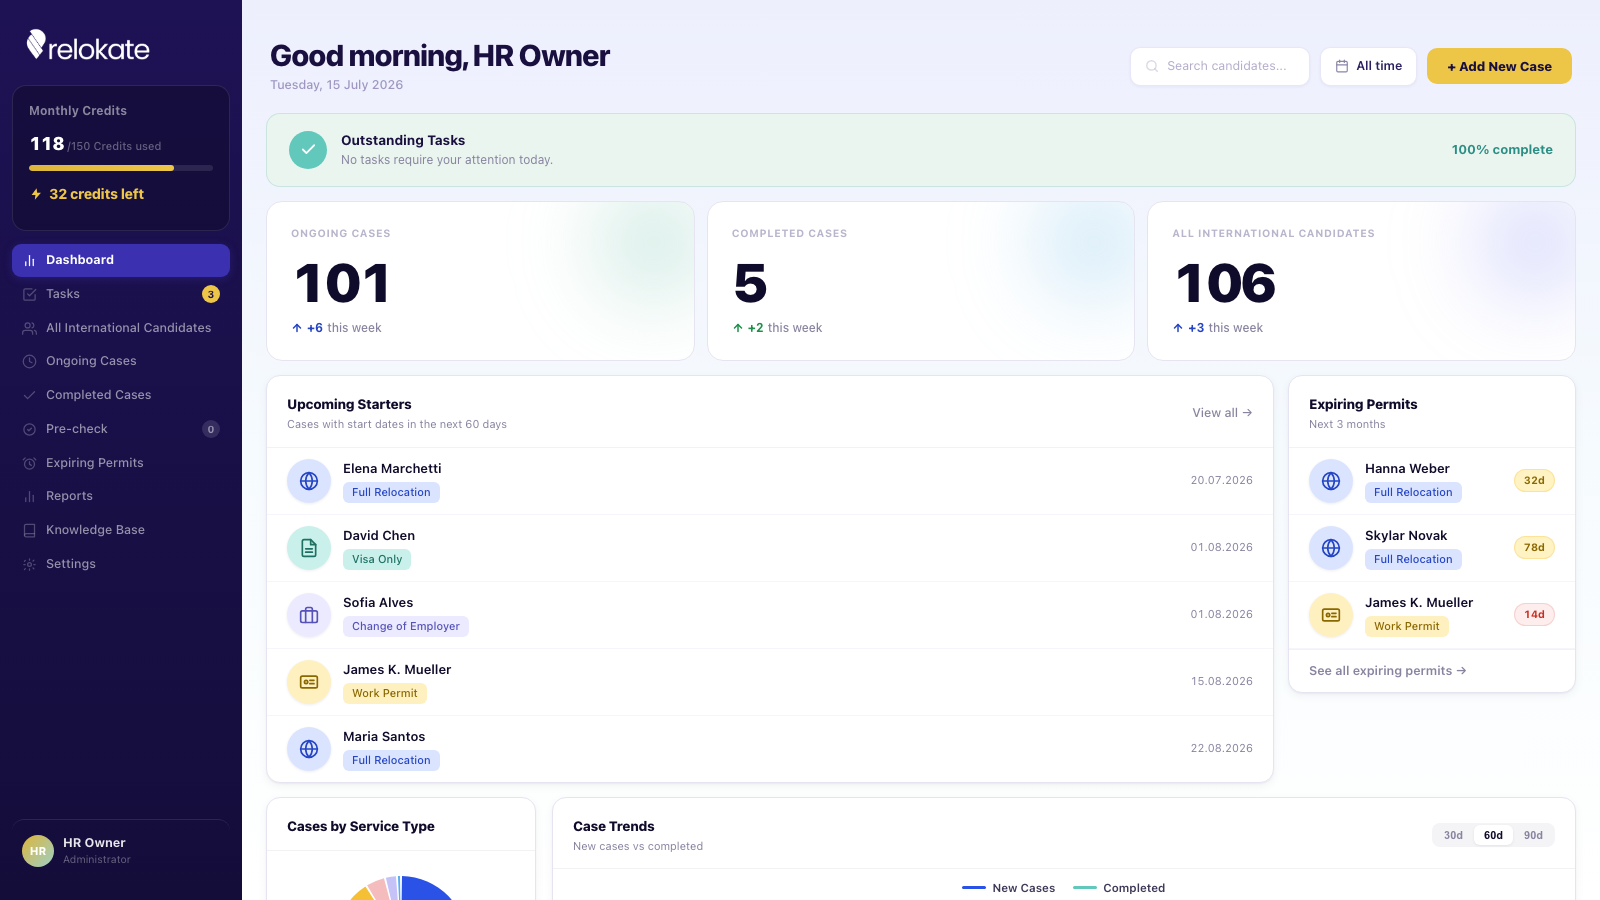Click the Ongoing Cases clock icon

(x=29, y=361)
